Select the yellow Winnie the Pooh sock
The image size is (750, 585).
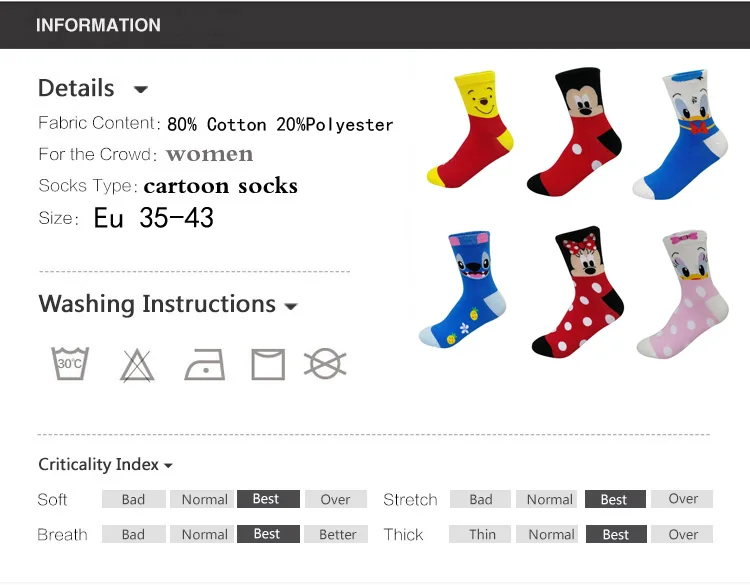[x=471, y=129]
